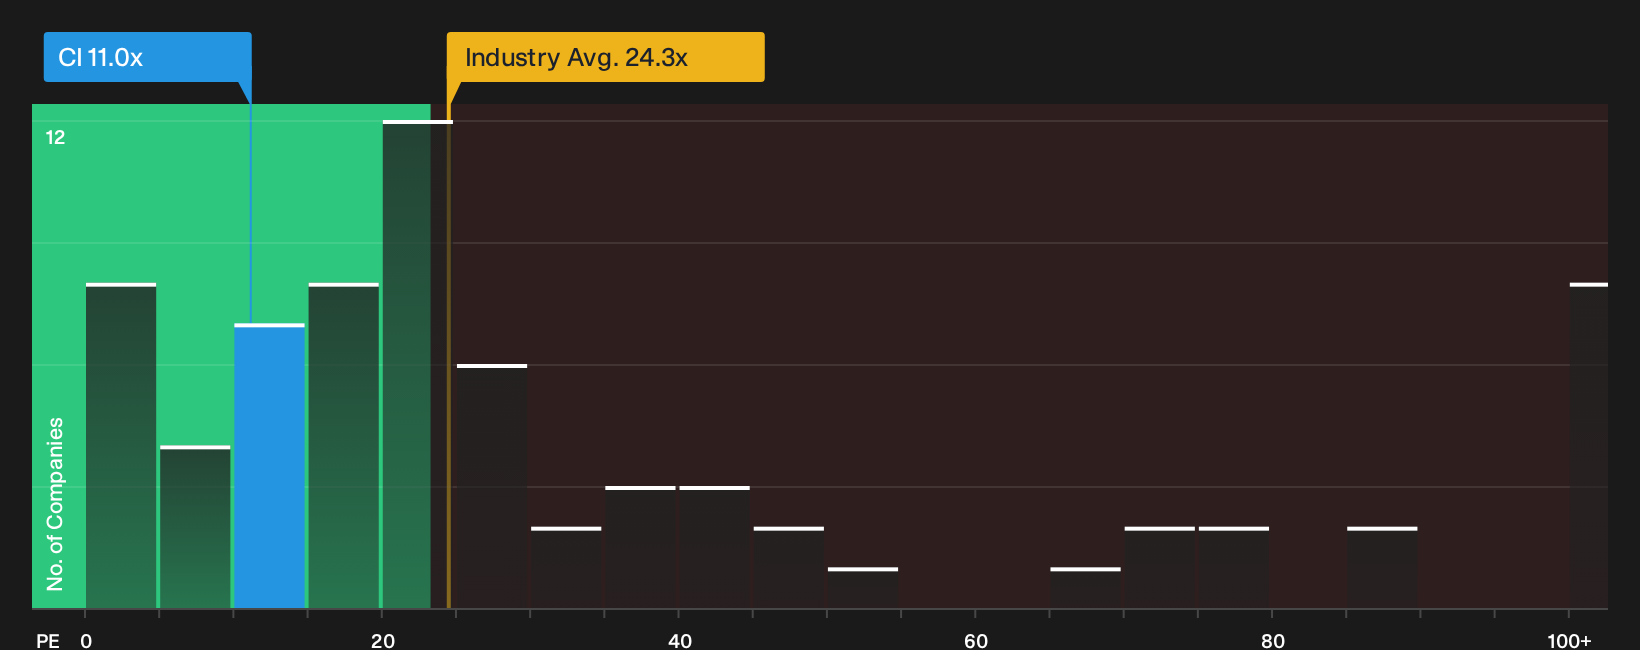The height and width of the screenshot is (650, 1640).
Task: Click the bar at PE 30-35
Action: (566, 567)
